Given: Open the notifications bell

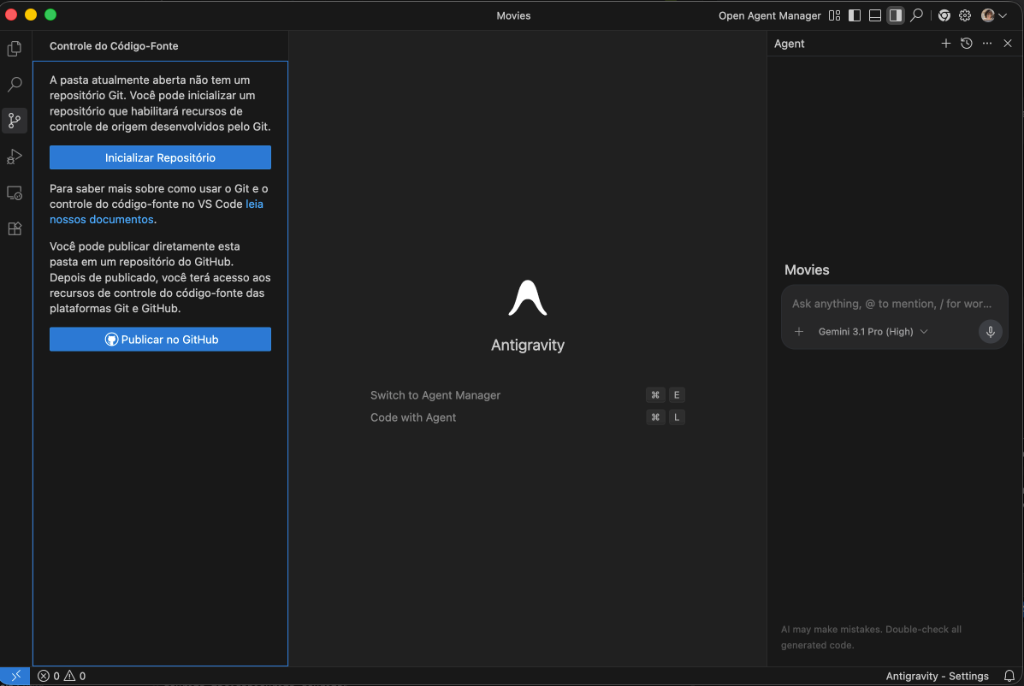Looking at the screenshot, I should click(x=1009, y=676).
